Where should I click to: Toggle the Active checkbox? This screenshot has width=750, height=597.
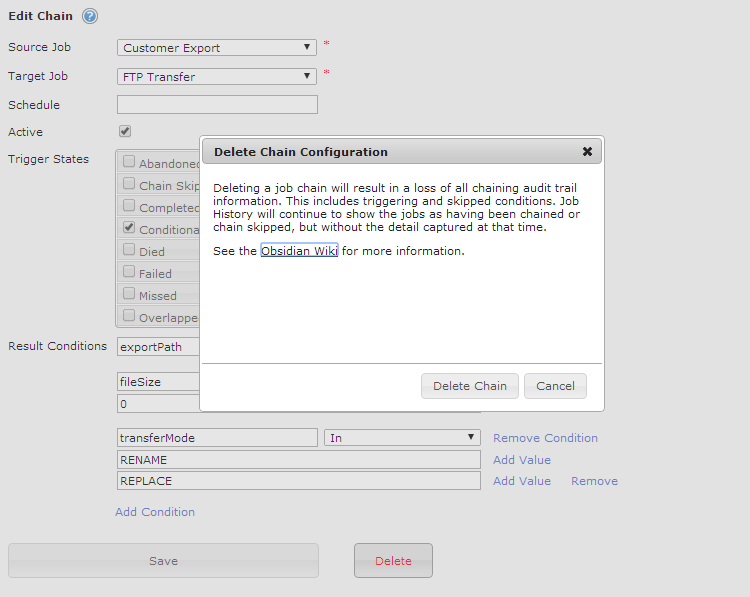pyautogui.click(x=125, y=131)
